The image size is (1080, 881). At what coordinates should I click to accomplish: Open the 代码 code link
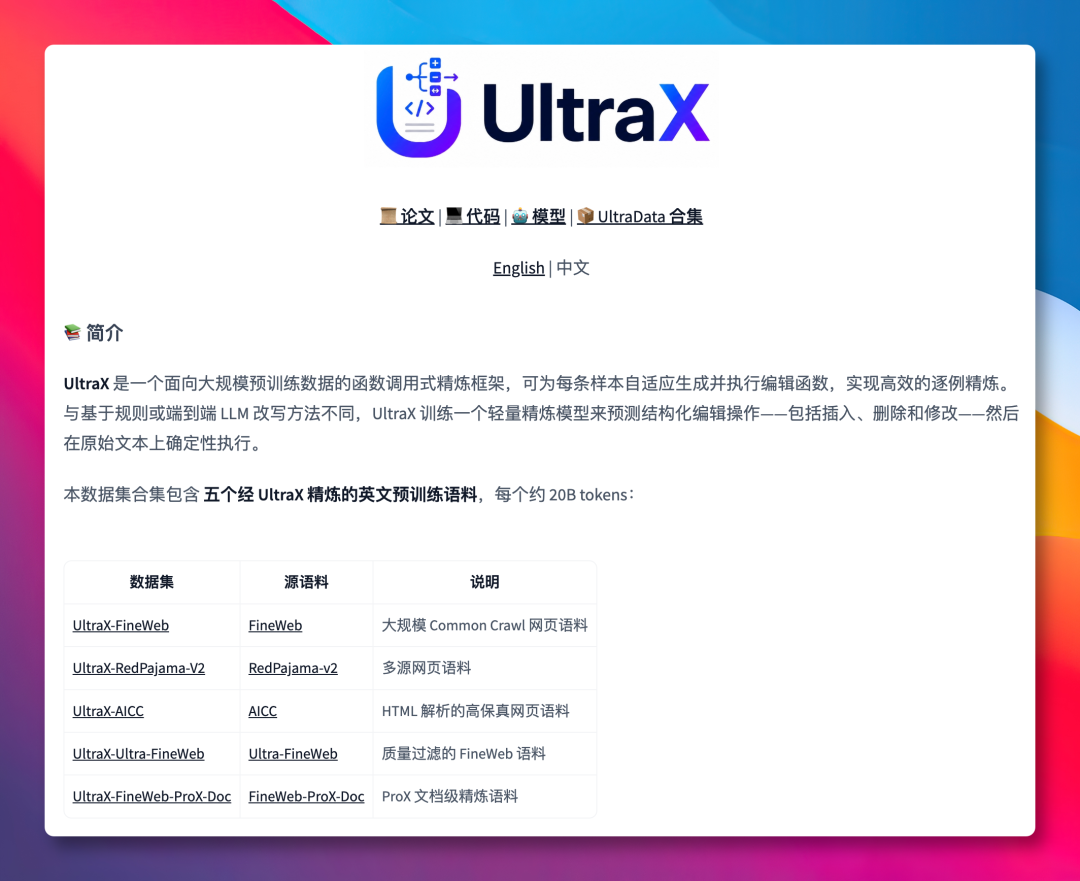point(472,216)
